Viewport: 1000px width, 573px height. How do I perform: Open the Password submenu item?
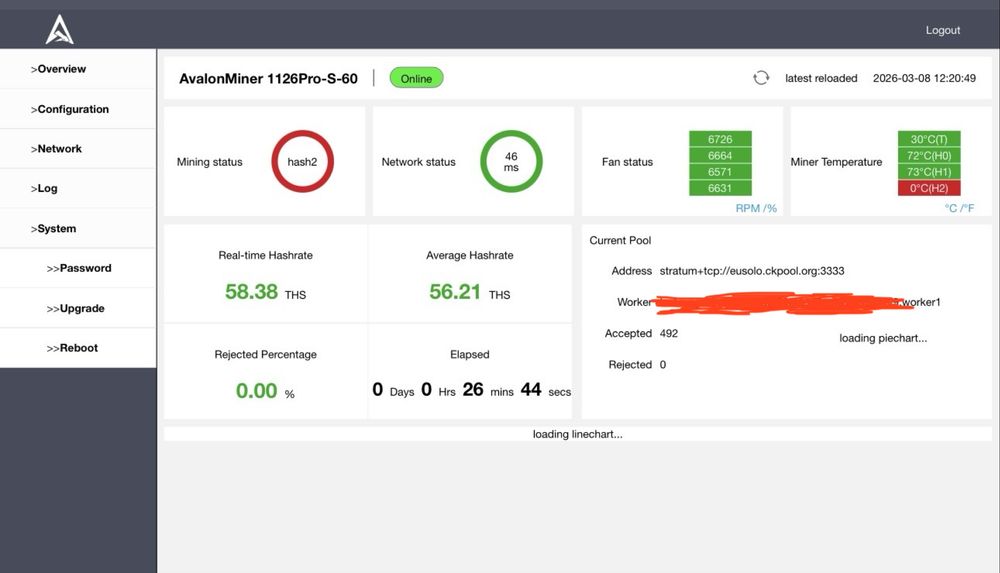pos(78,268)
